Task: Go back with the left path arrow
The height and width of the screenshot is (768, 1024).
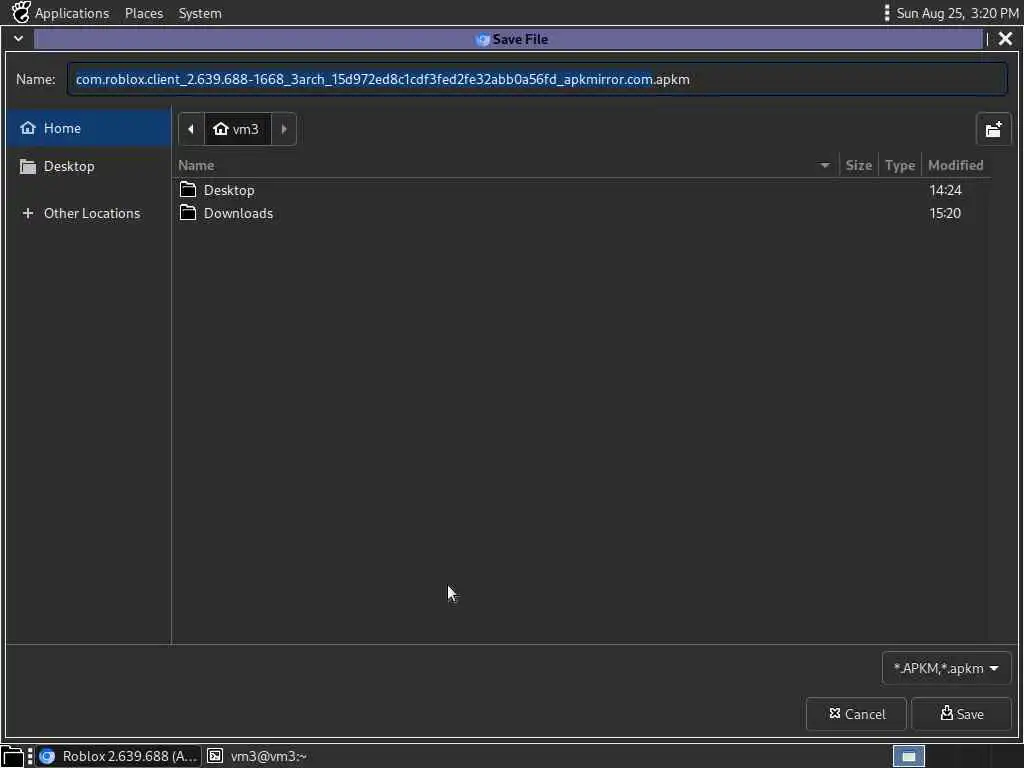Action: [191, 129]
